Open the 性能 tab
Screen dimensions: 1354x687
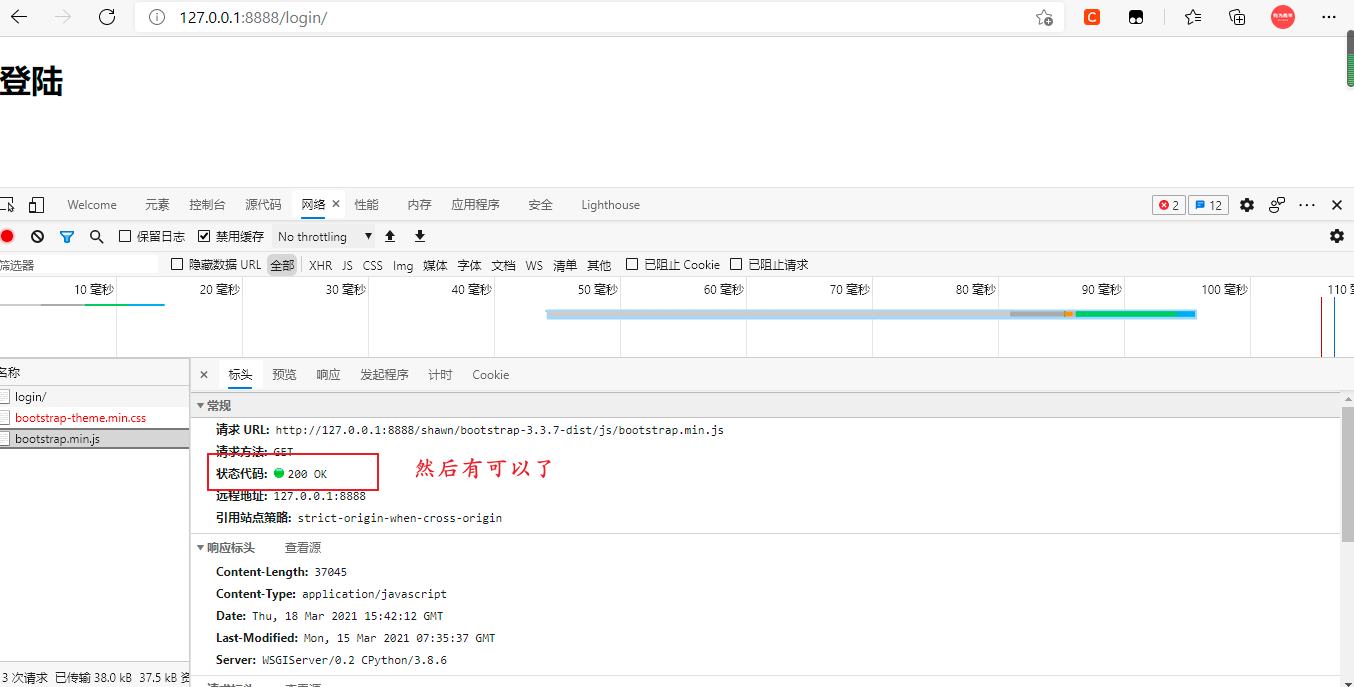(x=366, y=205)
